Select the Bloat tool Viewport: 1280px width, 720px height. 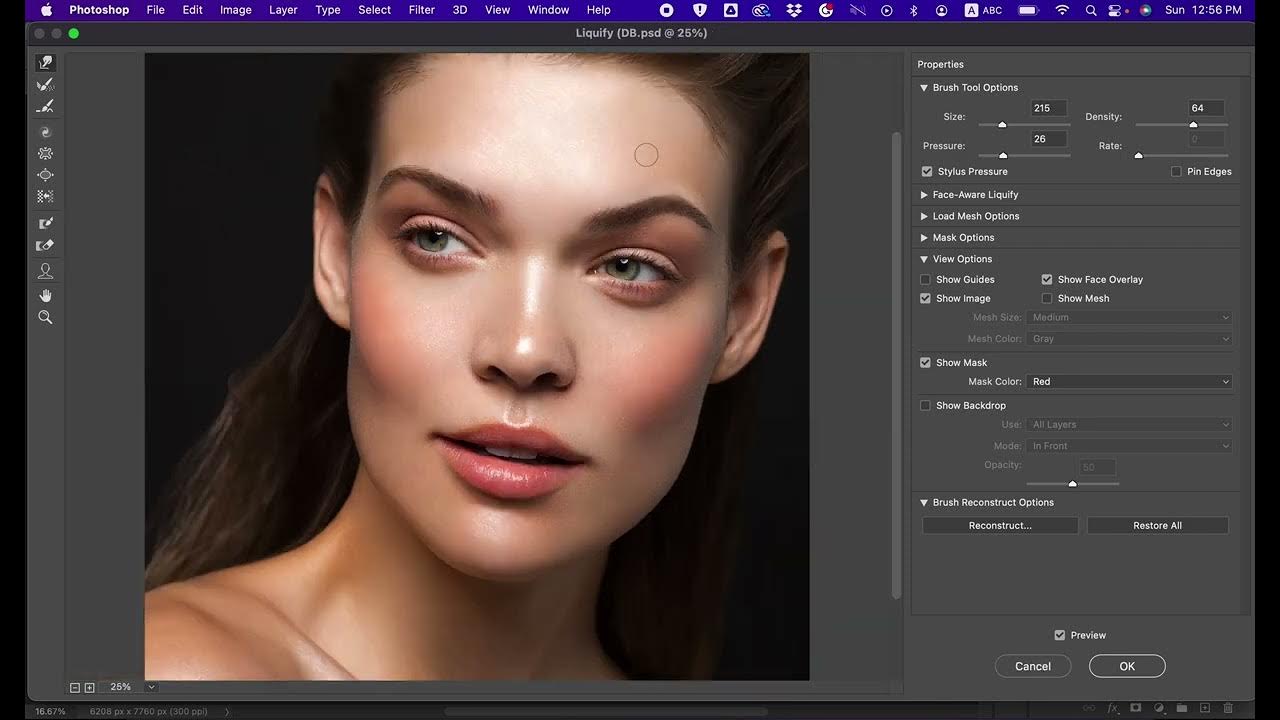coord(45,175)
